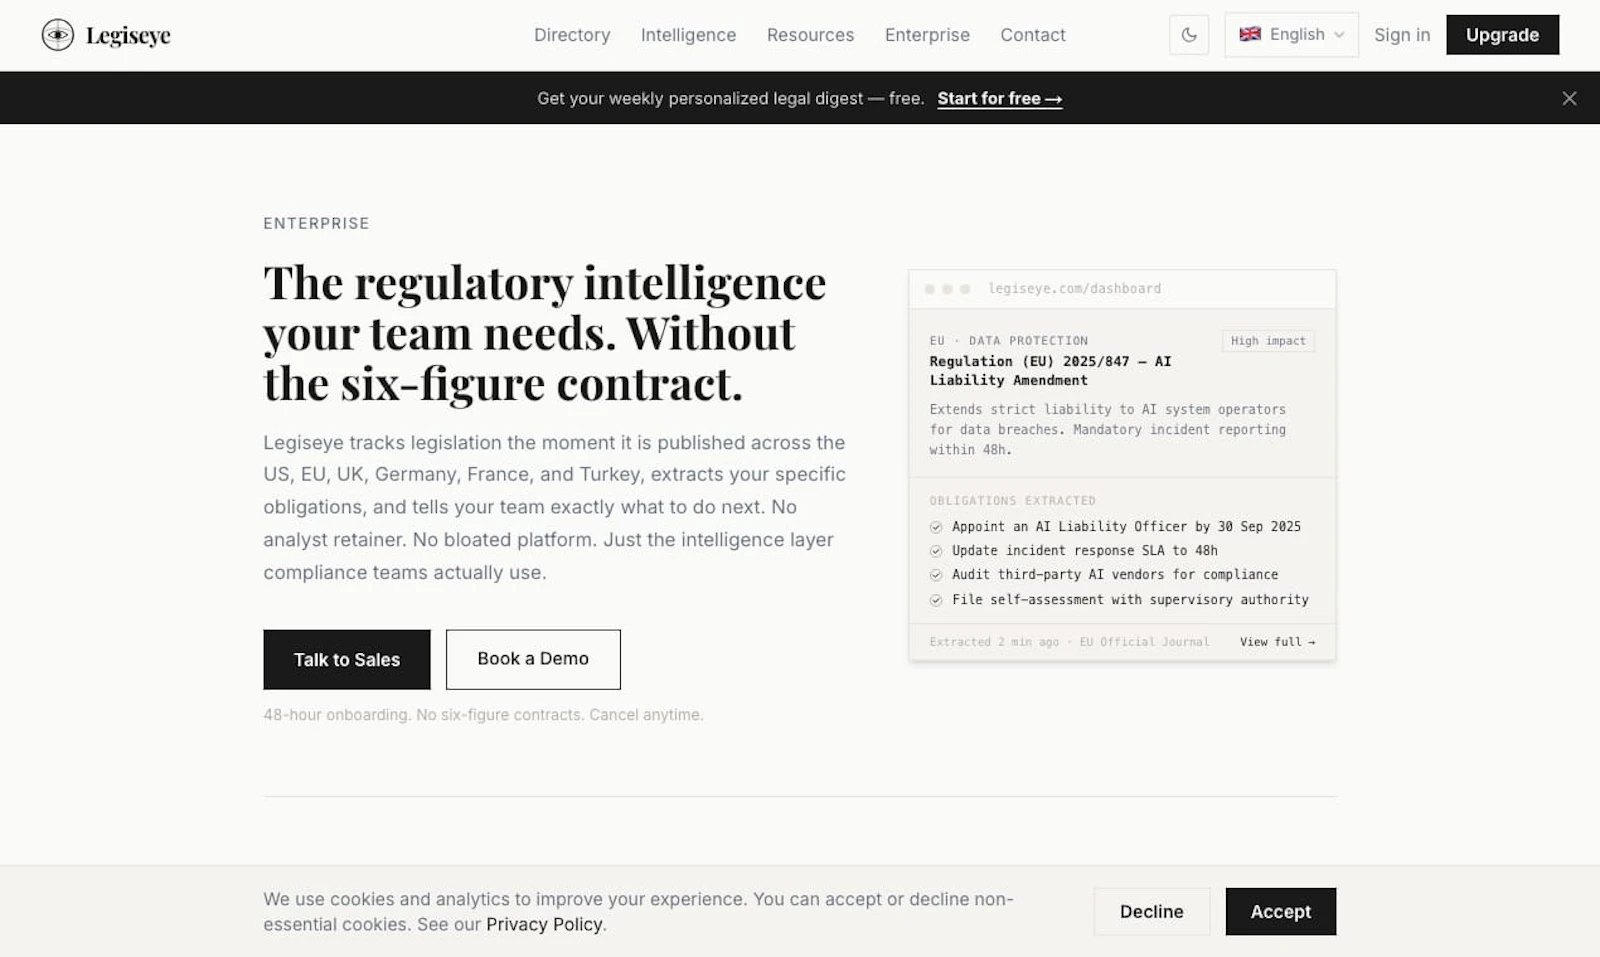Viewport: 1600px width, 957px height.
Task: Click Sign in
Action: [x=1402, y=35]
